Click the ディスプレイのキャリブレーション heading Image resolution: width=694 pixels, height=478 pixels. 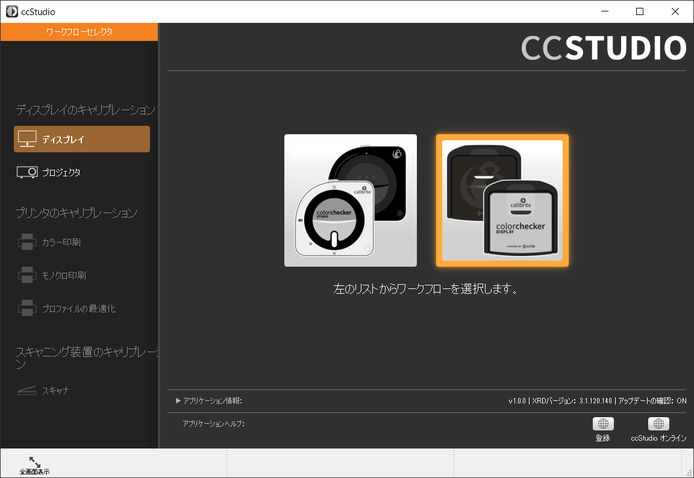(x=86, y=110)
